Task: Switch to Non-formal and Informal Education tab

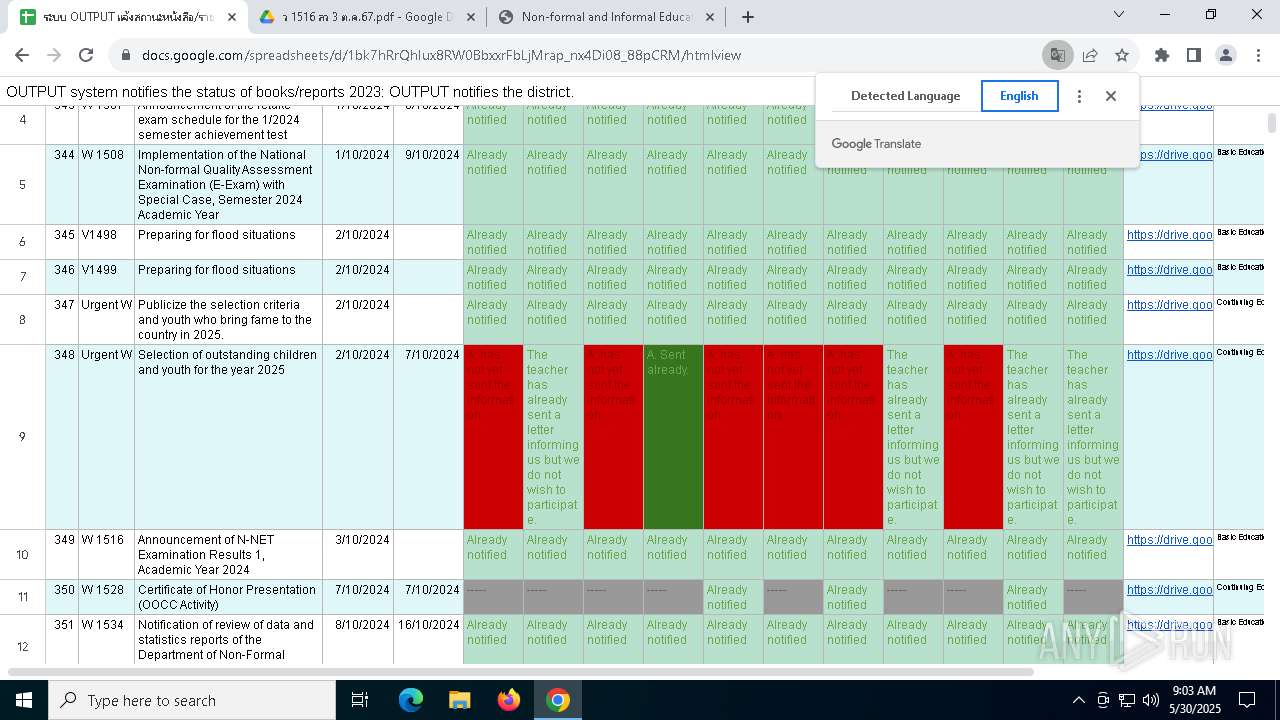Action: click(605, 17)
